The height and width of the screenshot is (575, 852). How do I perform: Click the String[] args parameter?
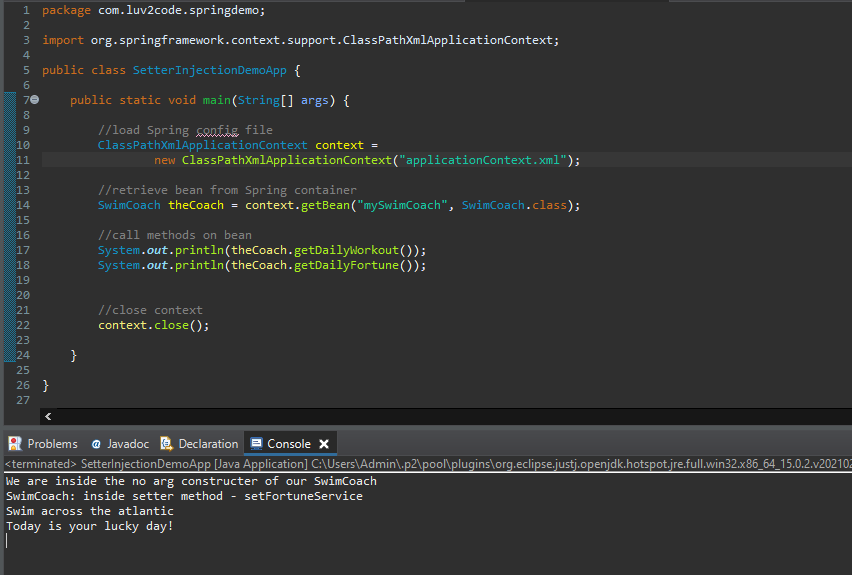coord(283,100)
